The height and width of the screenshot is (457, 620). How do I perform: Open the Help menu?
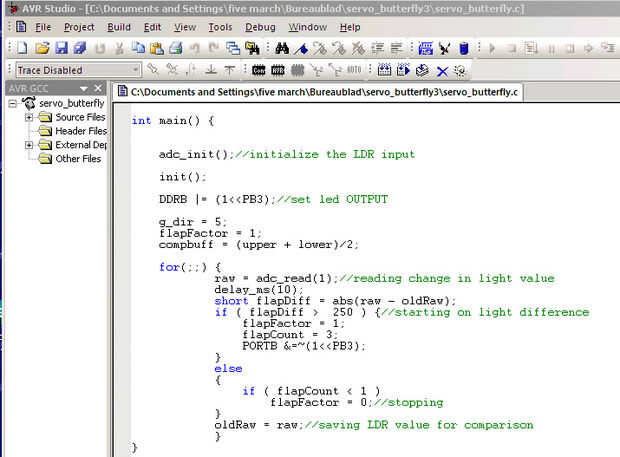(x=350, y=27)
